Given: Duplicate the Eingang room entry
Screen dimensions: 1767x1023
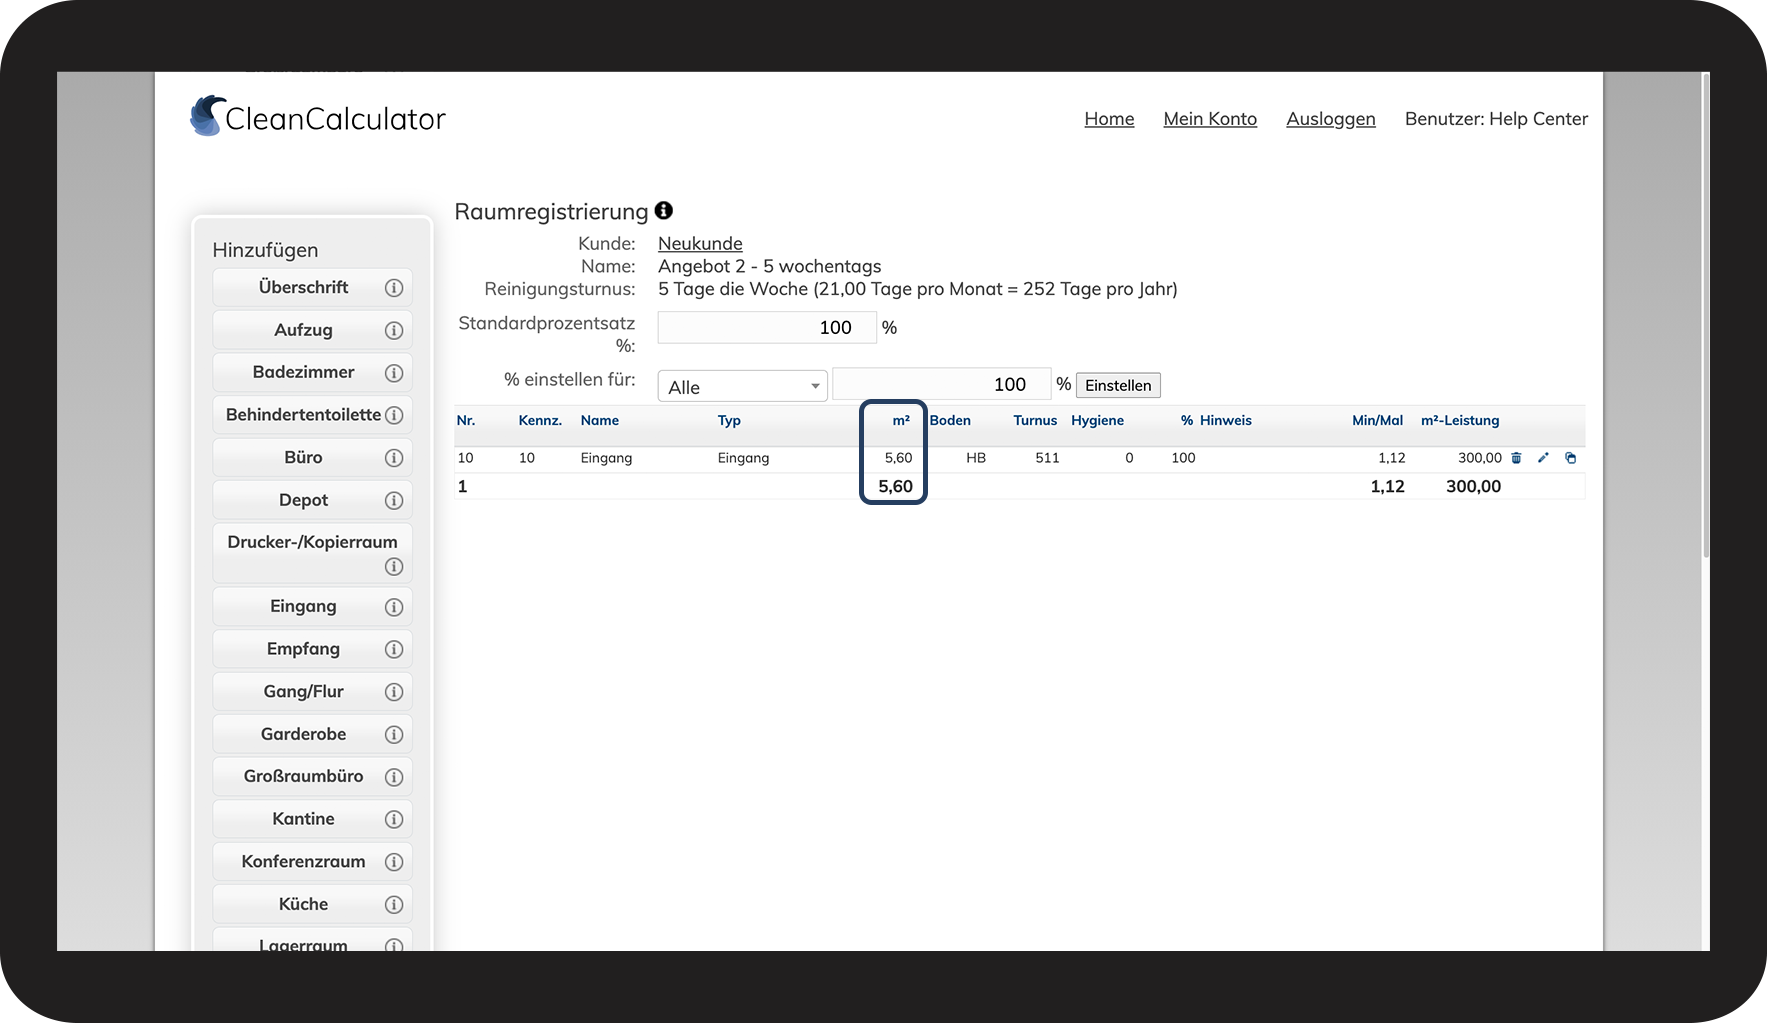Looking at the screenshot, I should pyautogui.click(x=1570, y=458).
